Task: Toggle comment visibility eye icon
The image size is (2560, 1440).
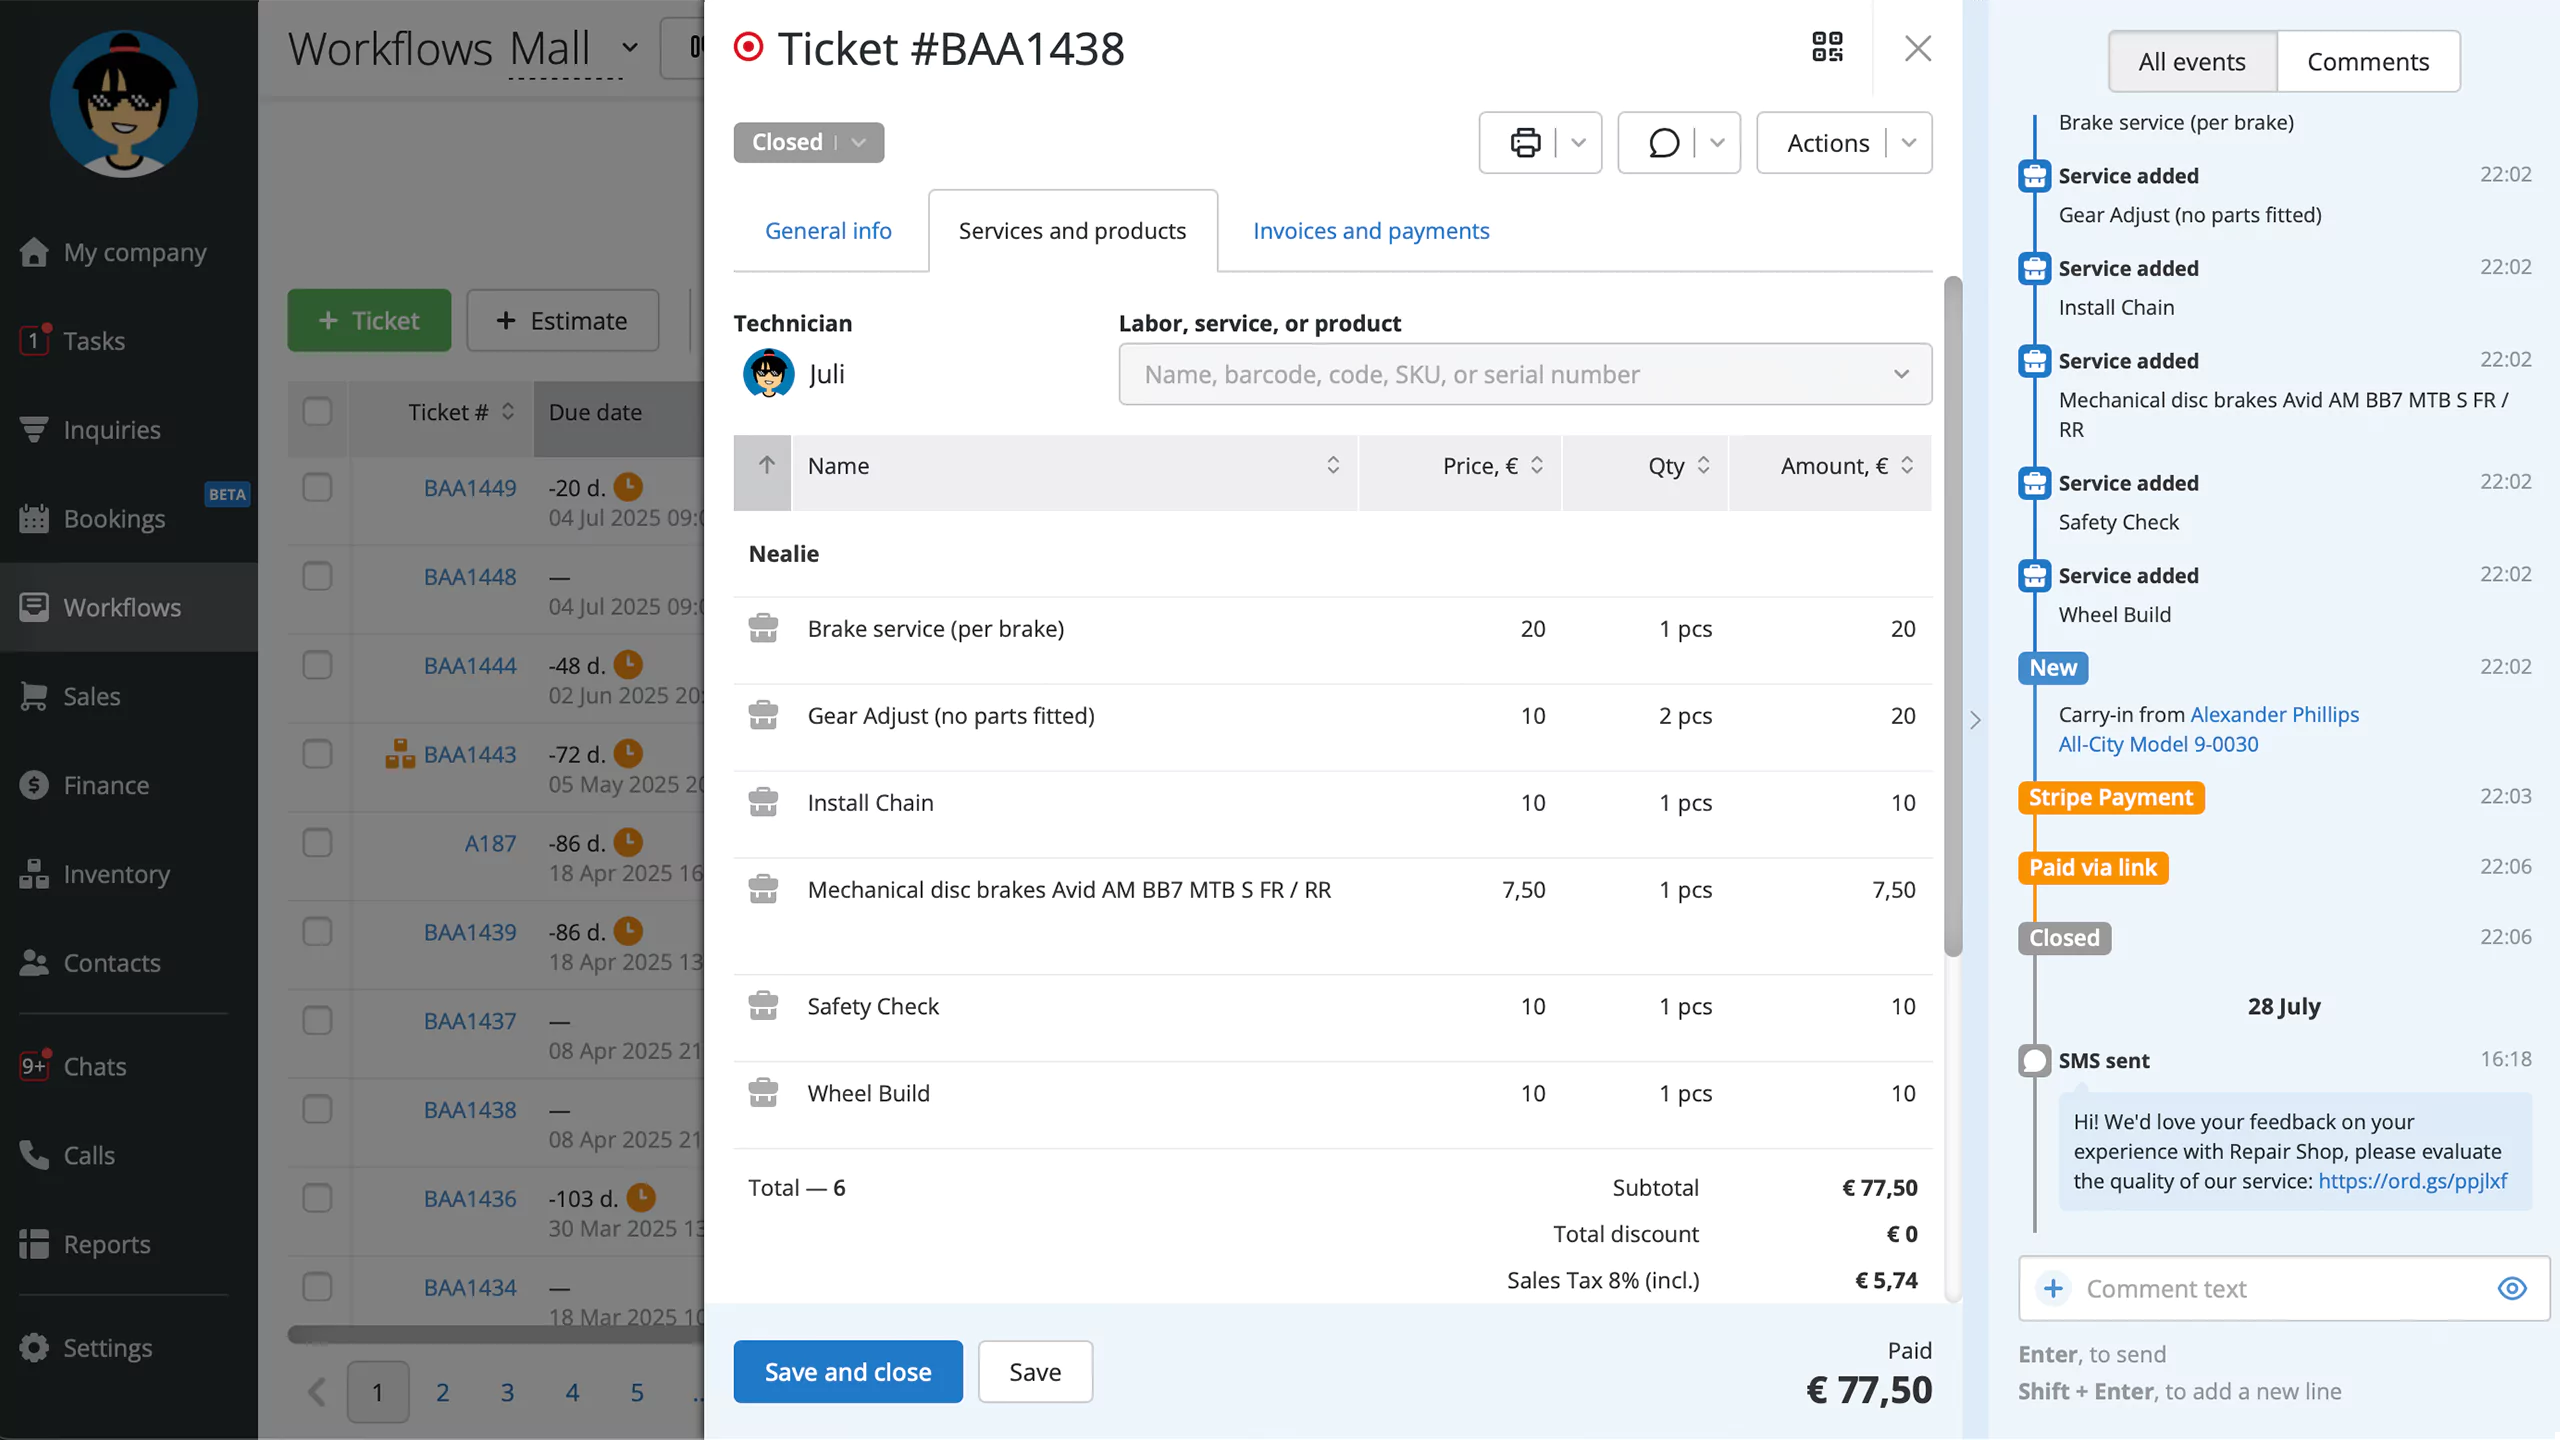Action: (x=2511, y=1288)
